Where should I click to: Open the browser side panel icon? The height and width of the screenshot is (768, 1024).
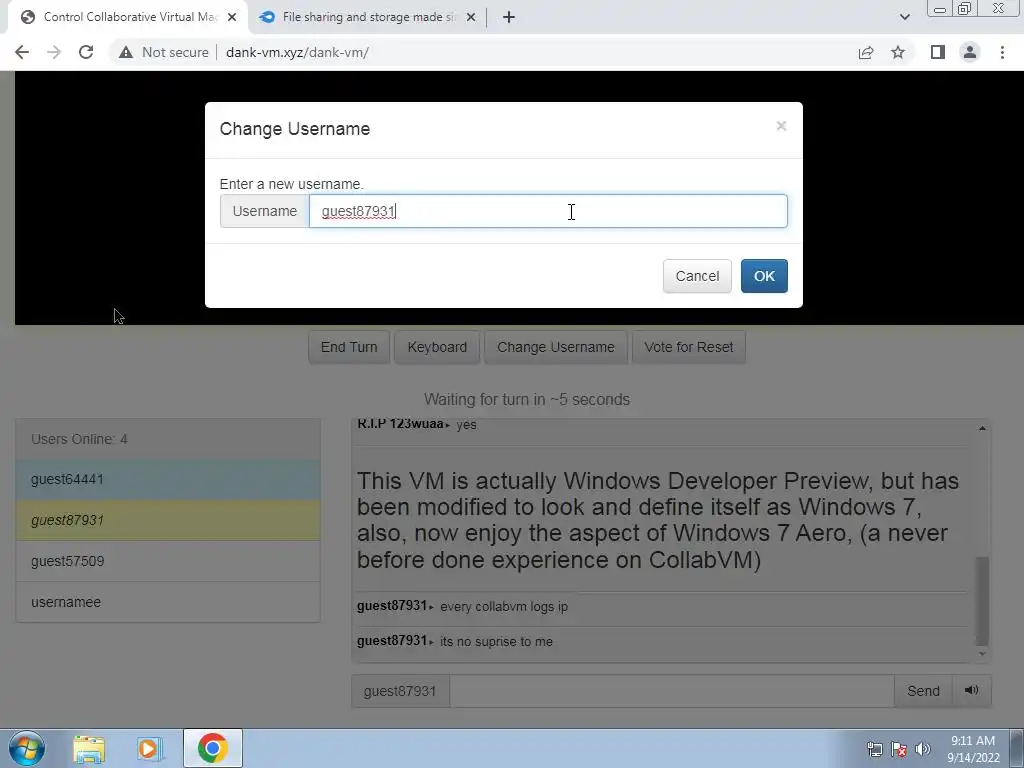pos(938,52)
